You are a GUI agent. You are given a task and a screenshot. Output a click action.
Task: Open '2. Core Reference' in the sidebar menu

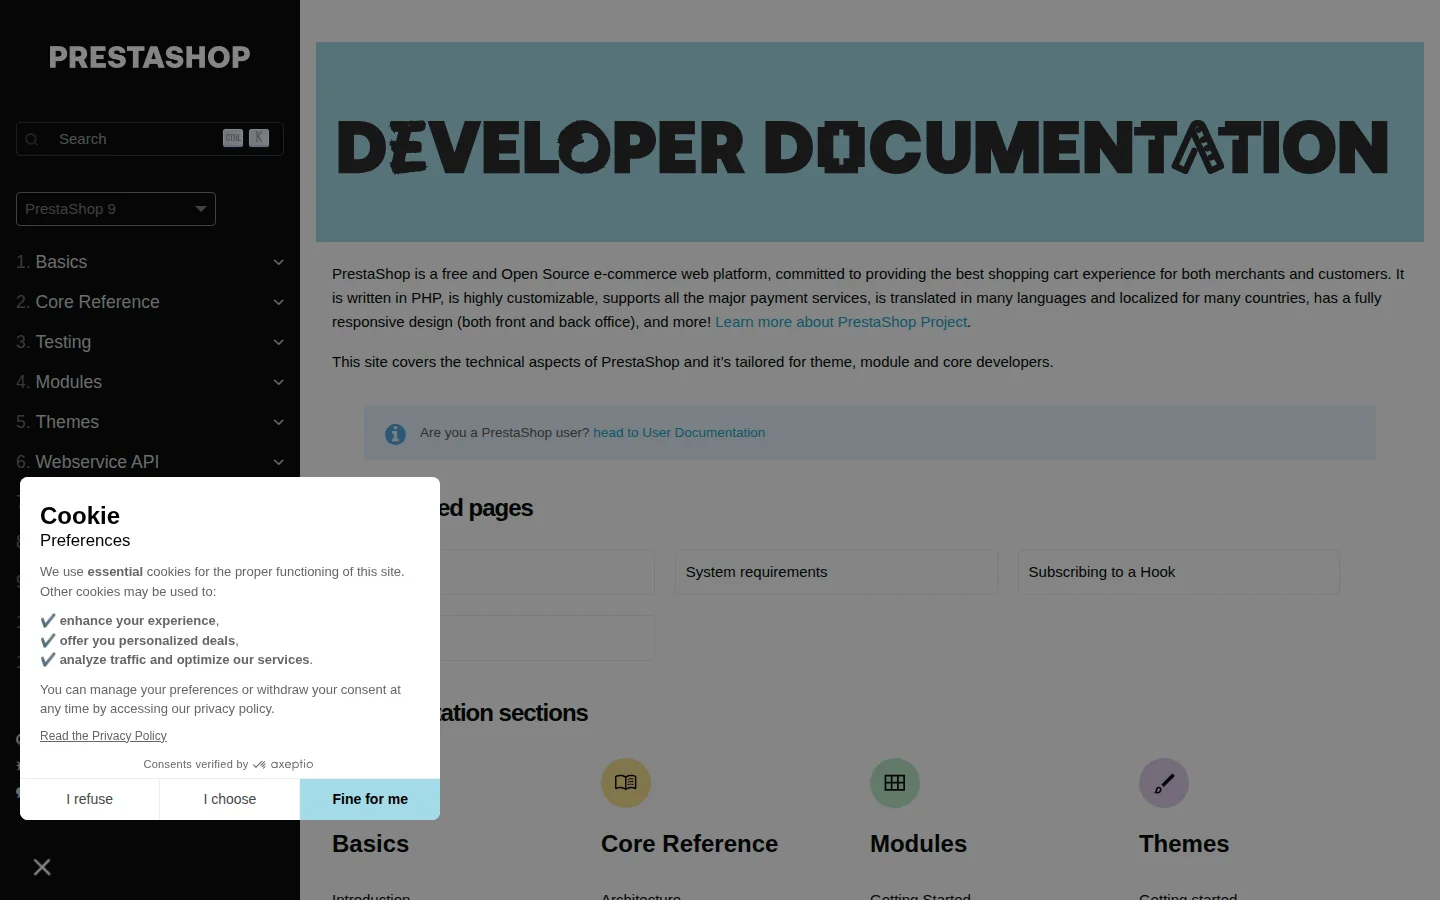[88, 302]
